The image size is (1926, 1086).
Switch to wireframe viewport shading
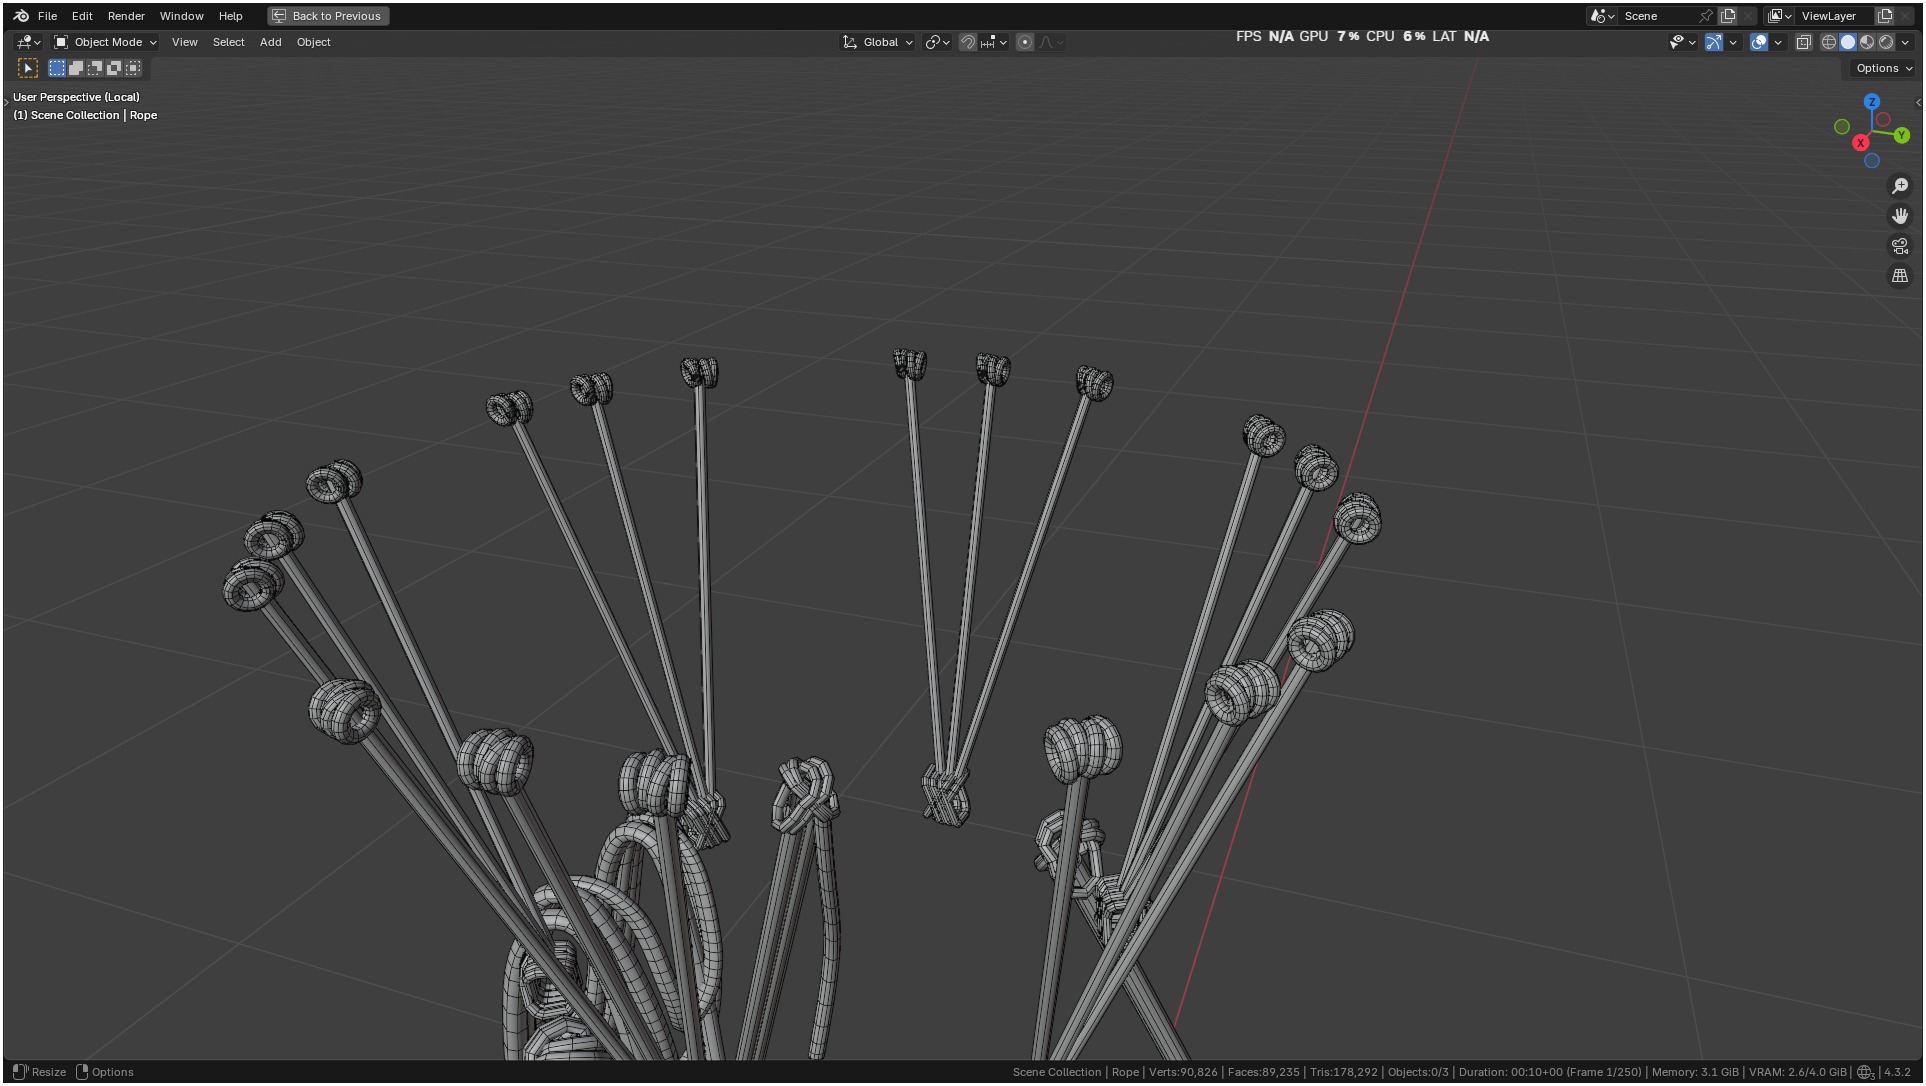1829,42
